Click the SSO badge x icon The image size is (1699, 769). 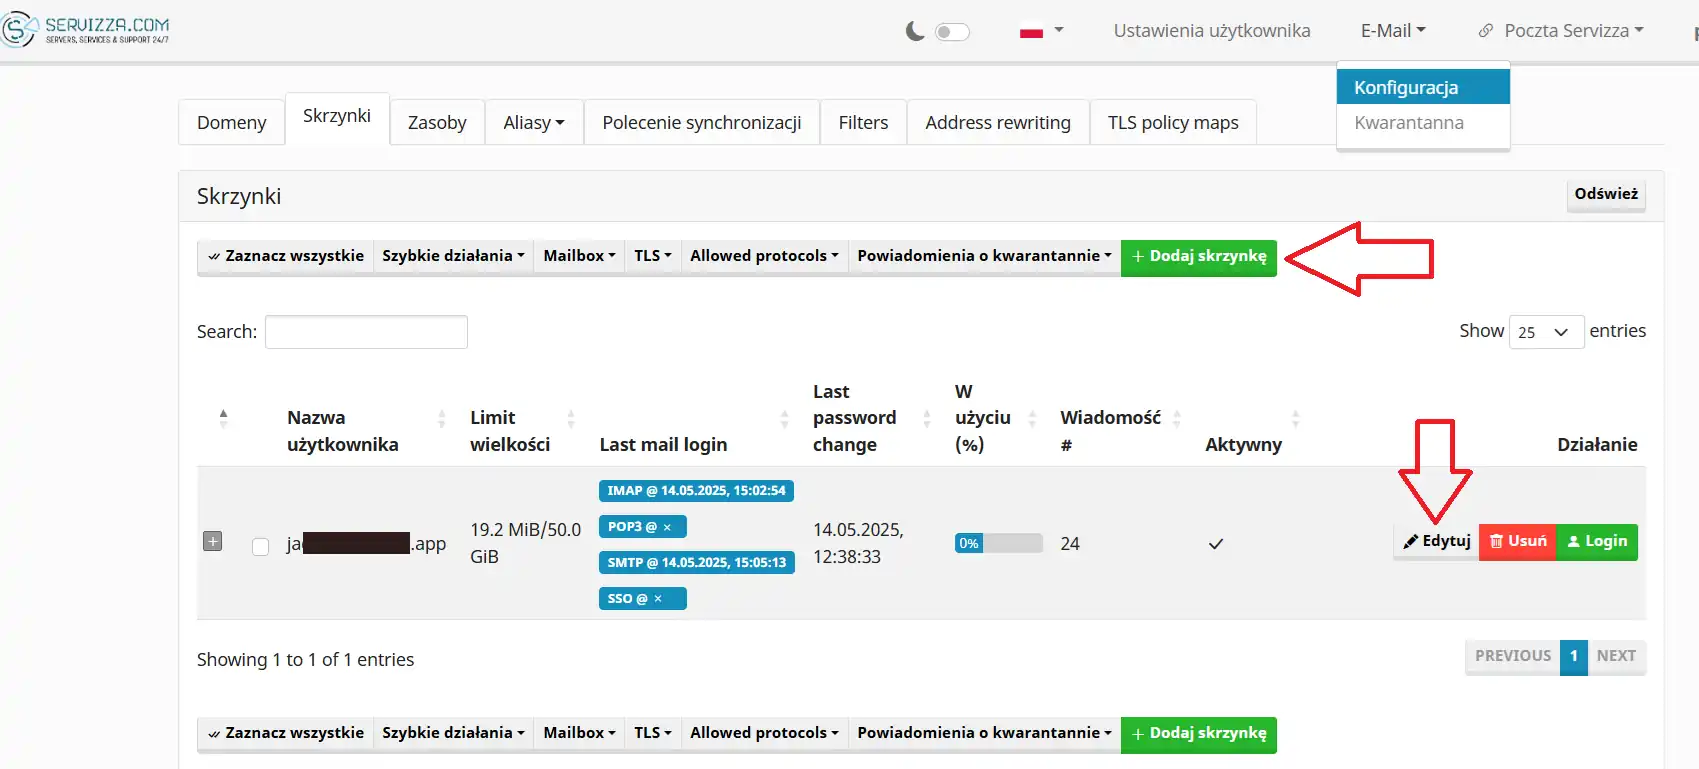click(x=658, y=599)
